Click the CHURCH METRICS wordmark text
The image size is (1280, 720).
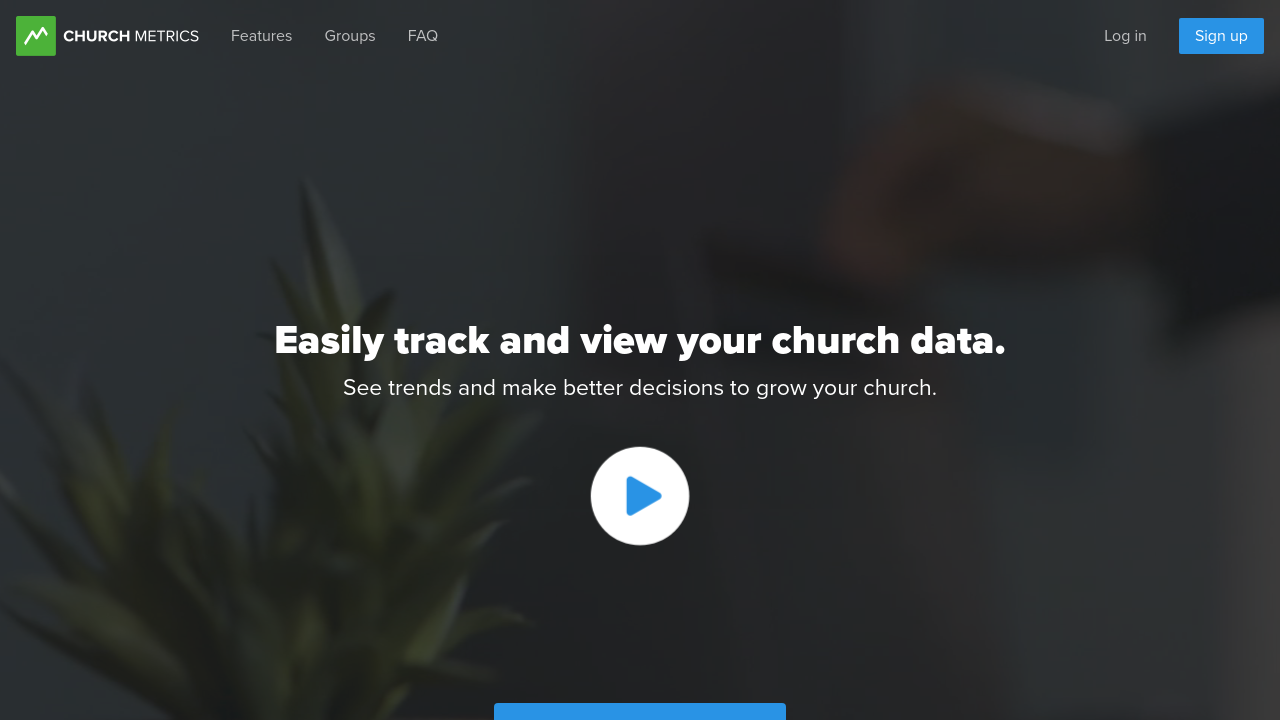tap(131, 36)
